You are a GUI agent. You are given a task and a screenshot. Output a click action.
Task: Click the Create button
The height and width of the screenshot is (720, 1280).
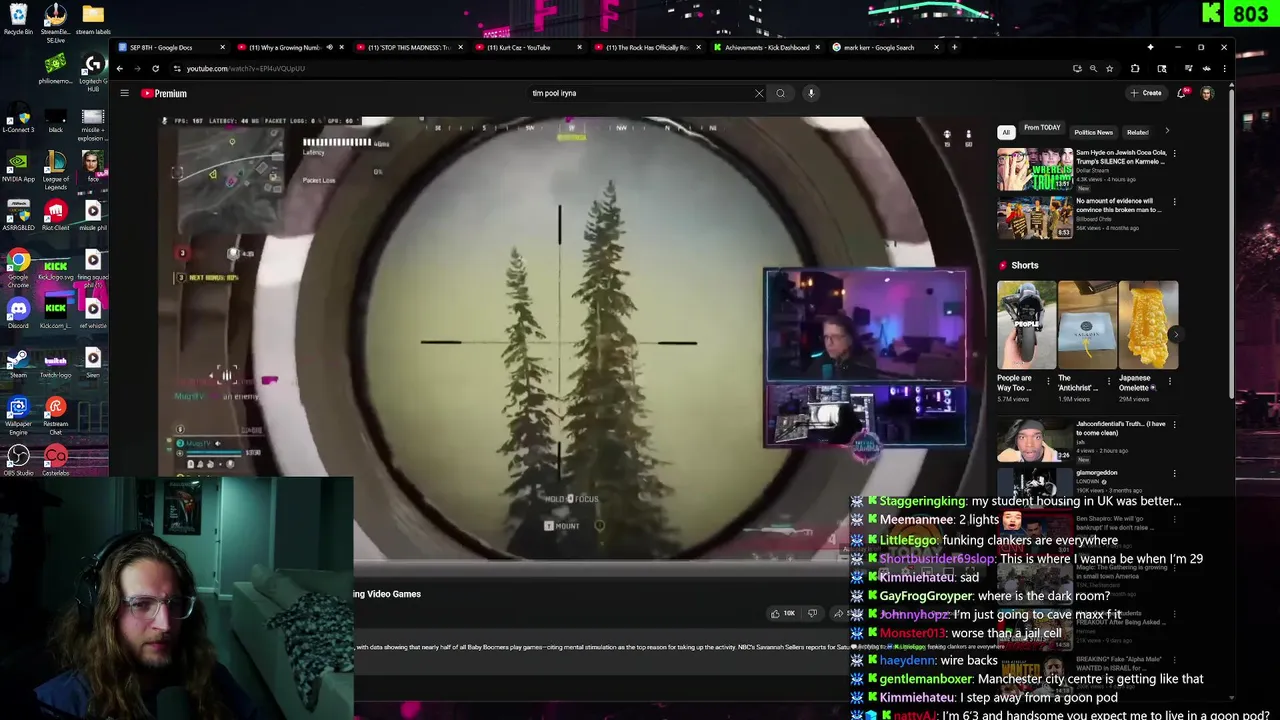coord(1146,93)
